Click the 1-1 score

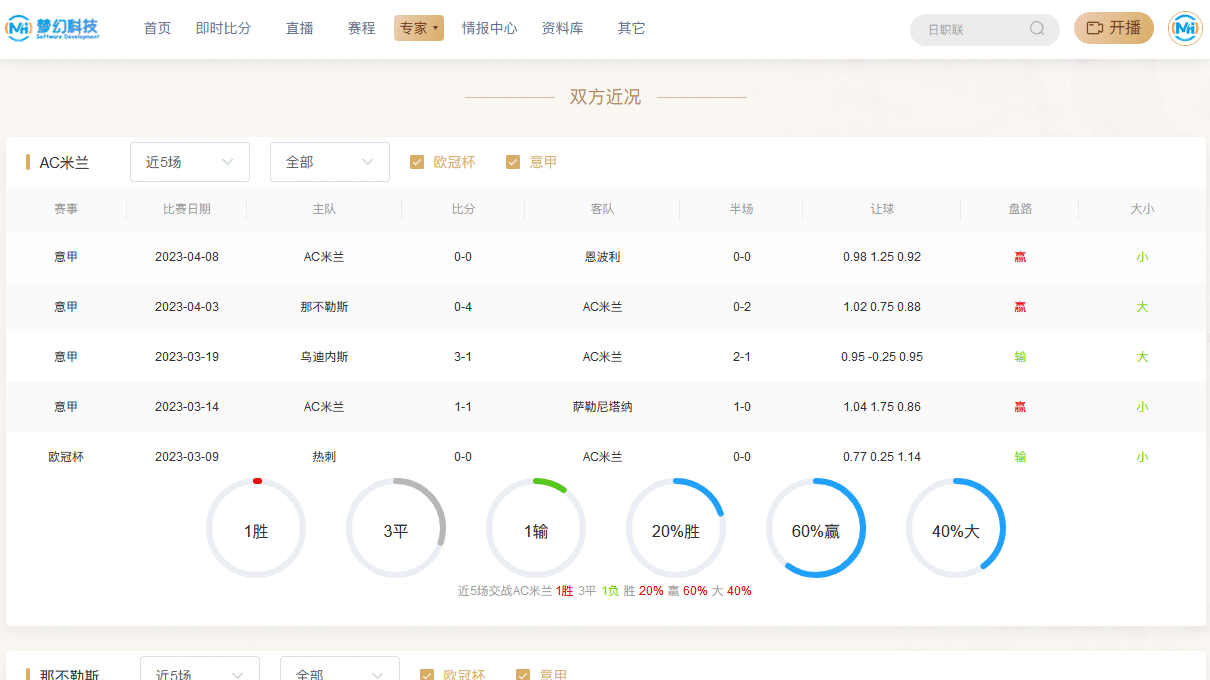(463, 407)
